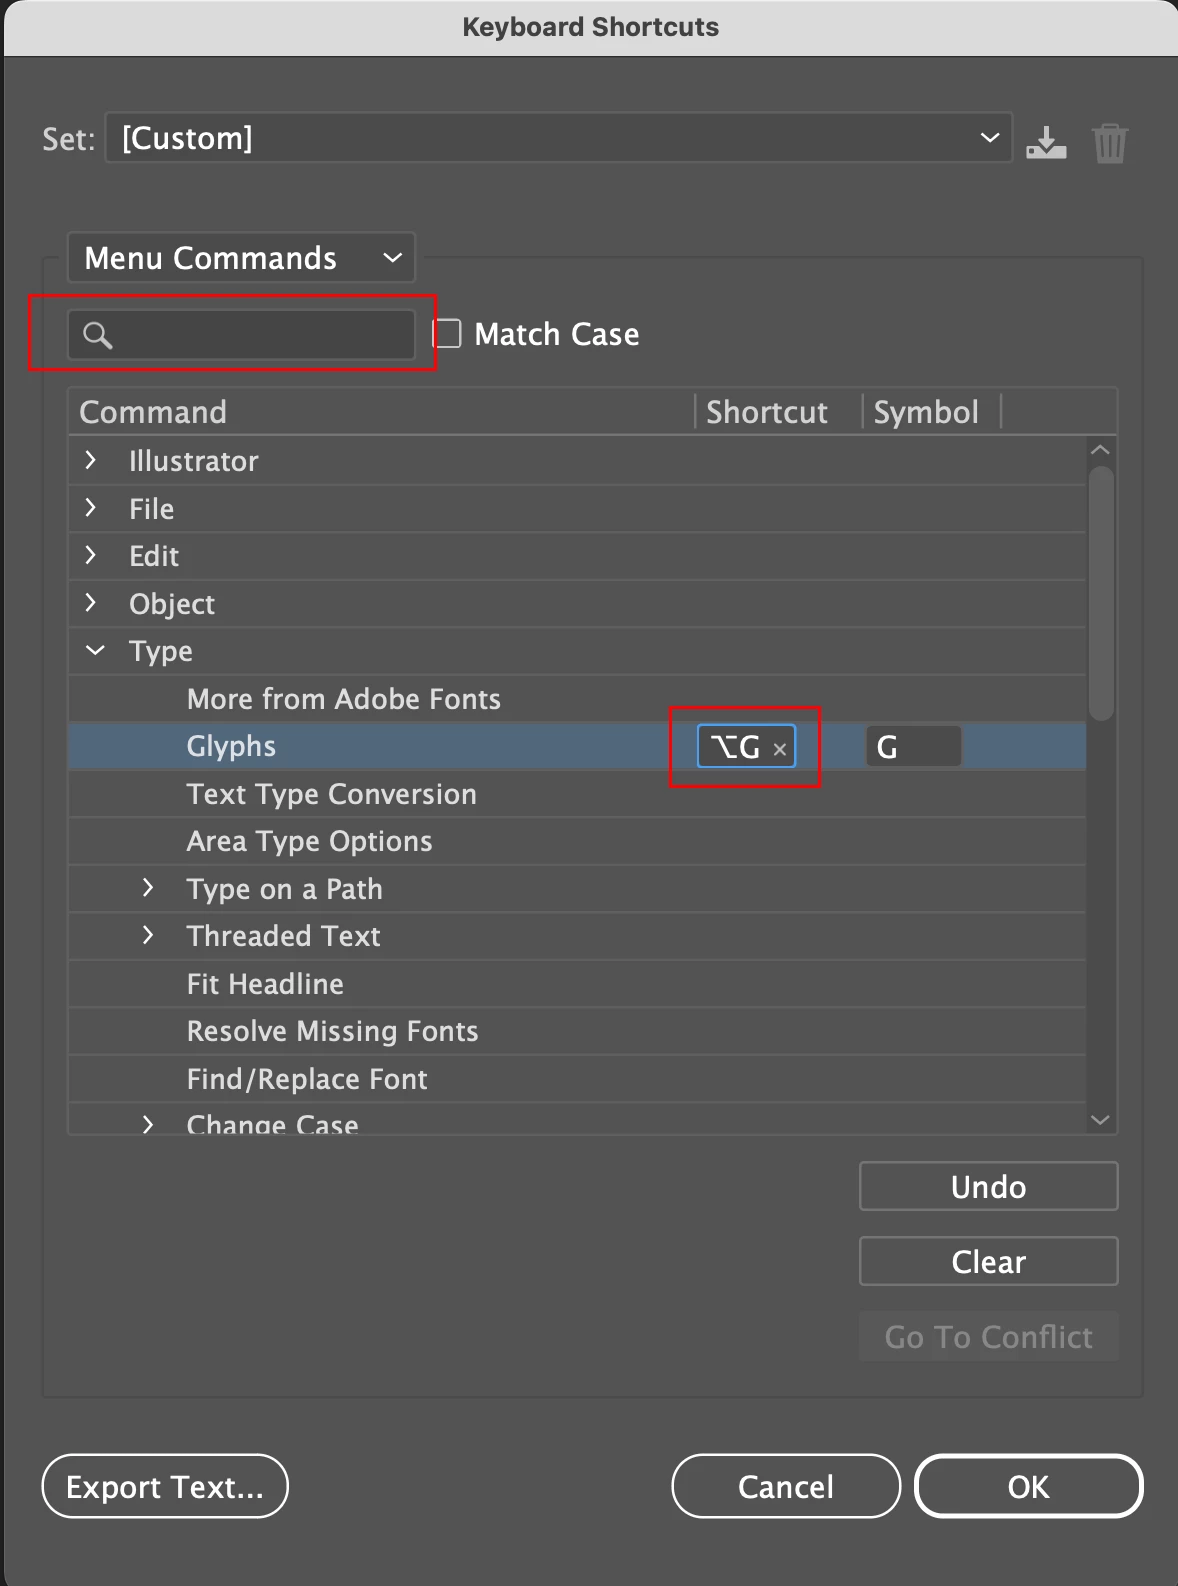Image resolution: width=1178 pixels, height=1586 pixels.
Task: Expand the Threaded Text submenu
Action: click(x=148, y=935)
